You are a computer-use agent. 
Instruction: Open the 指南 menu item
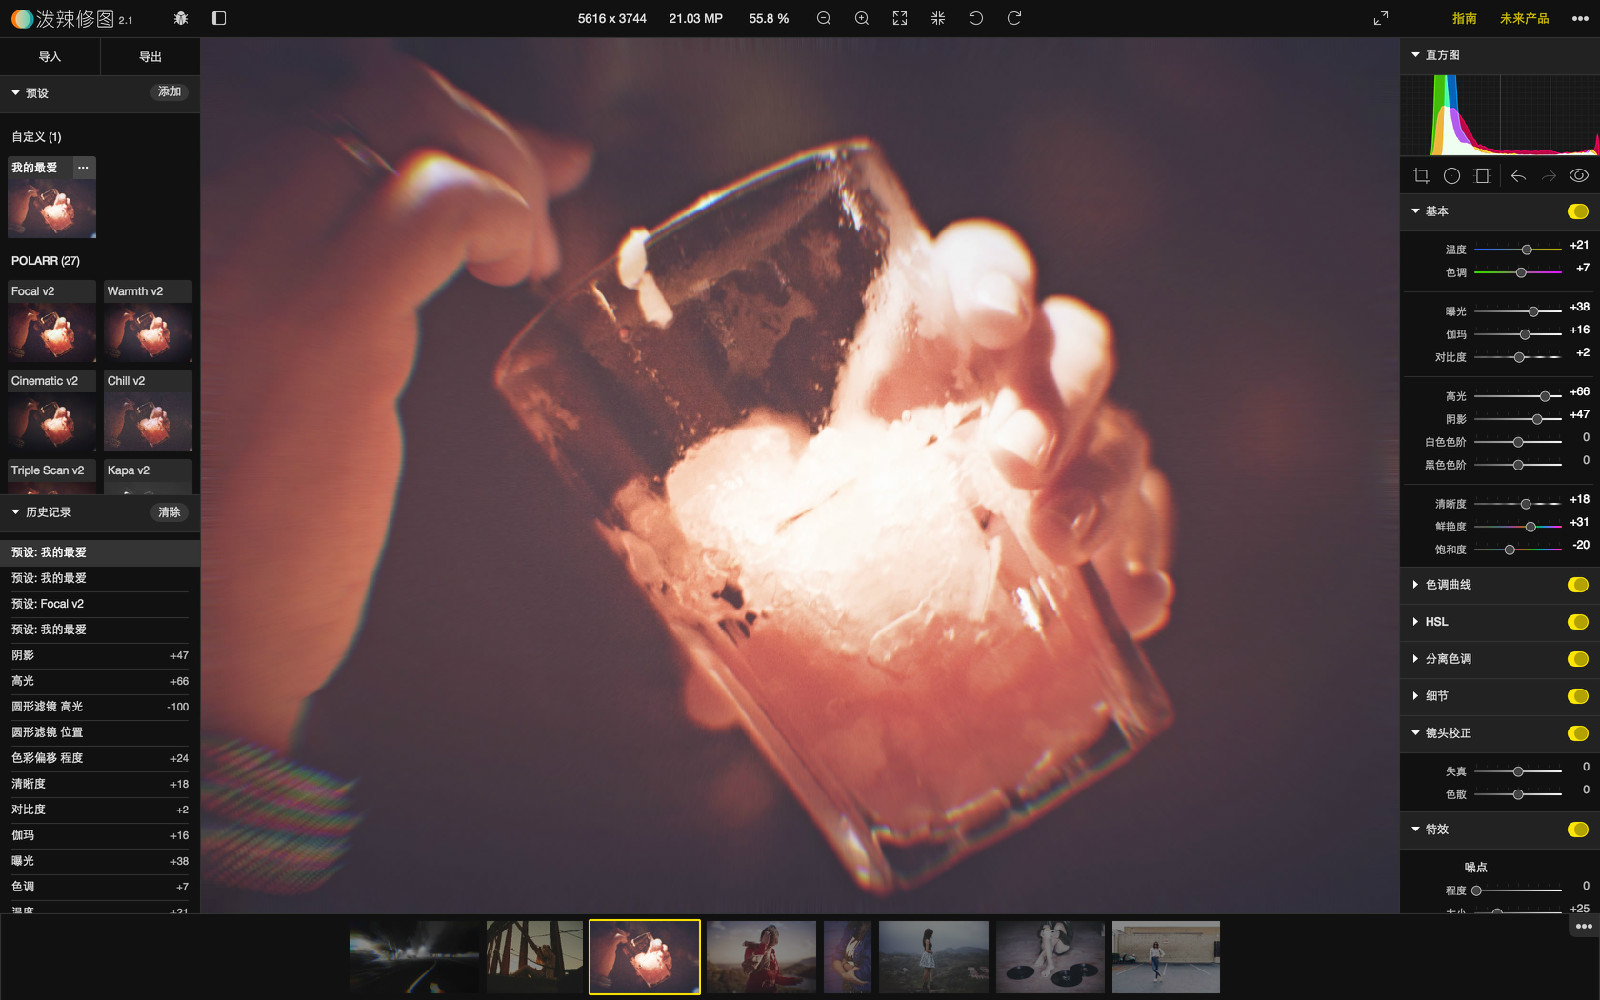point(1464,18)
